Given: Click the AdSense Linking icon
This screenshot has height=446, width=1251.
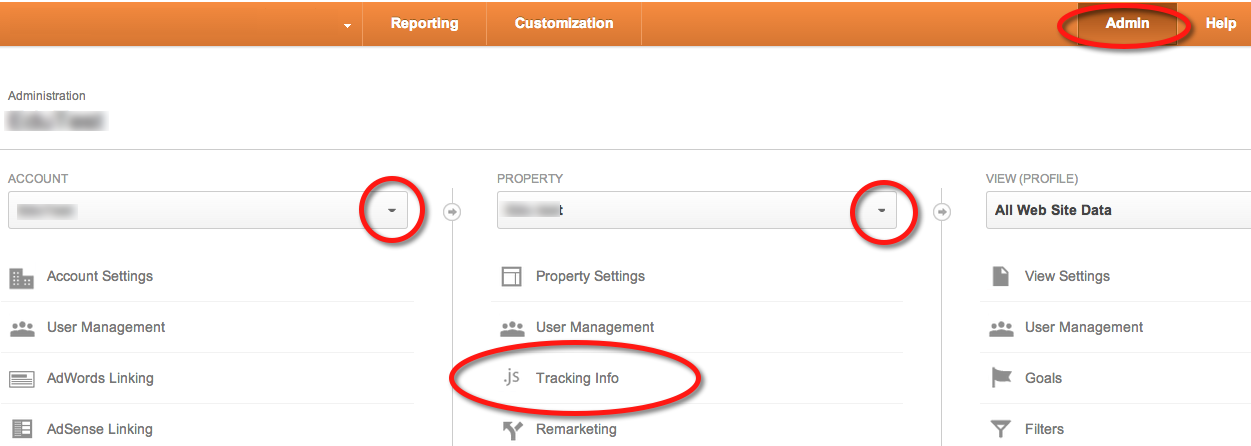Looking at the screenshot, I should point(21,429).
